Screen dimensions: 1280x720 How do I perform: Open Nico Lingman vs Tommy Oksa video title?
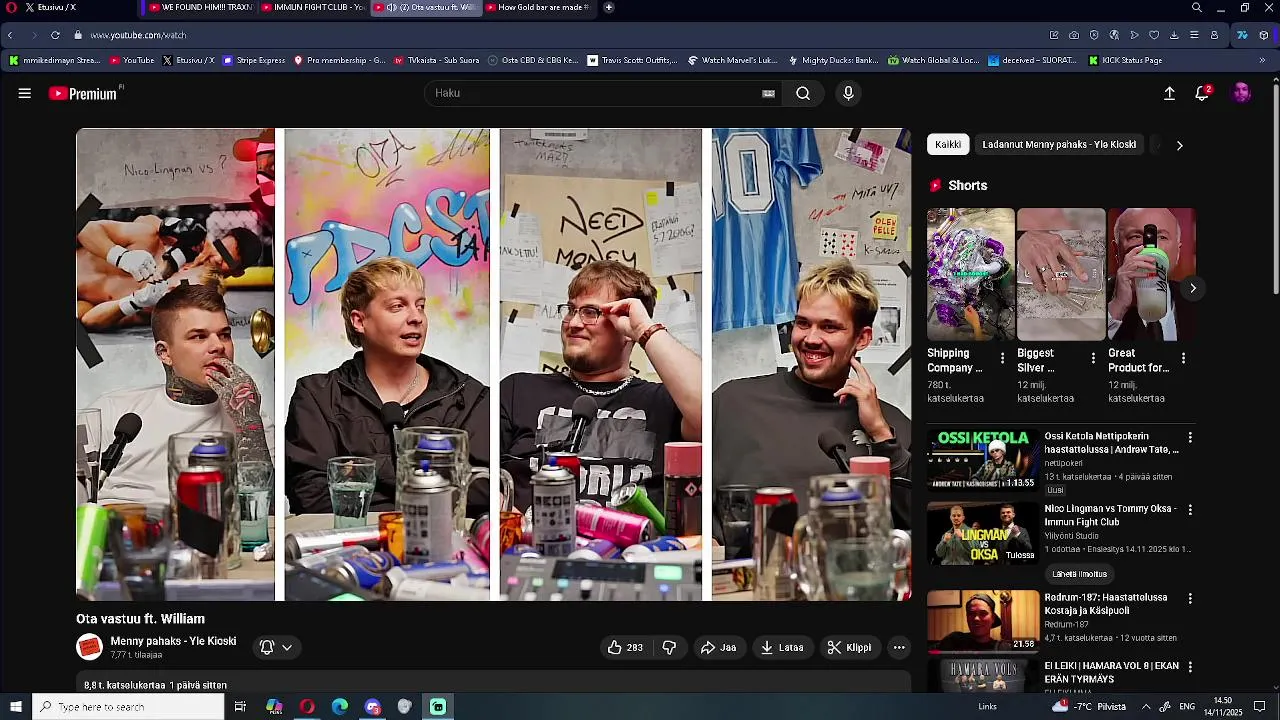click(x=1110, y=515)
